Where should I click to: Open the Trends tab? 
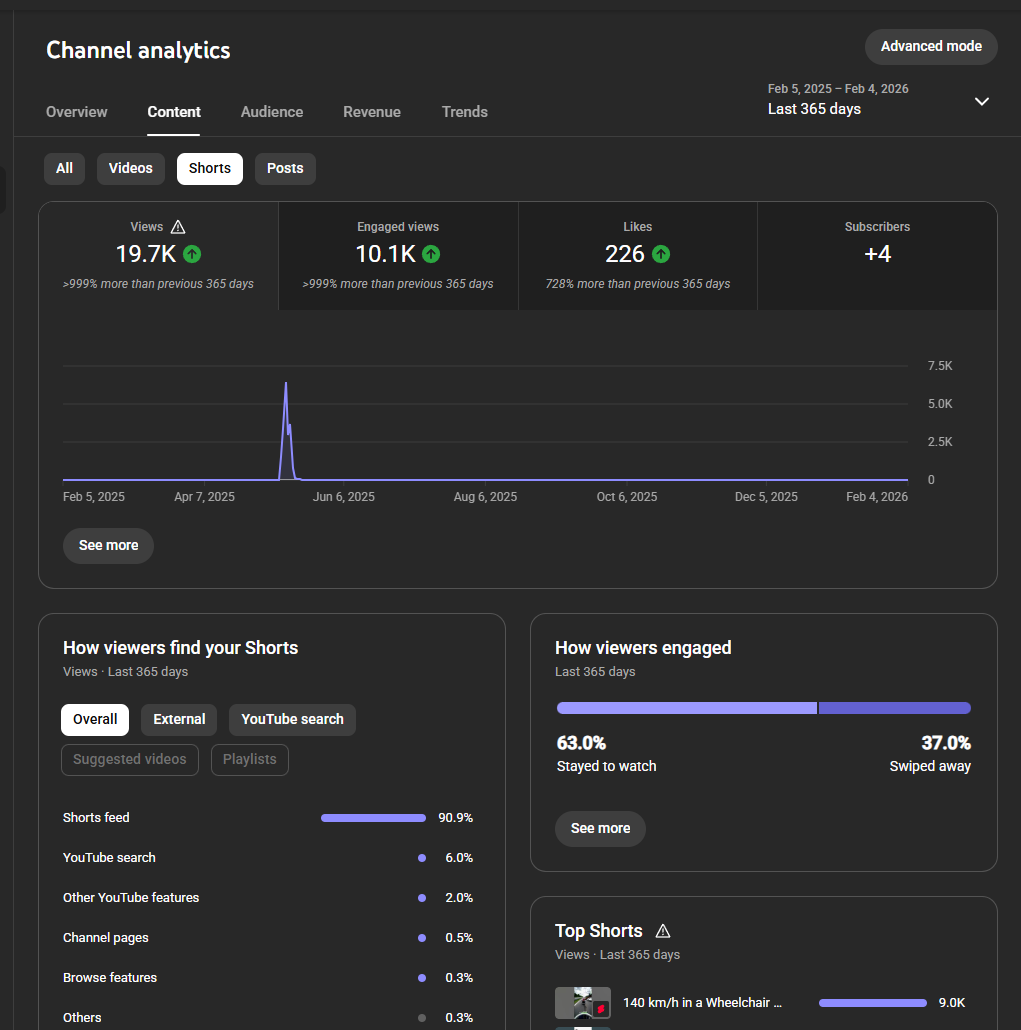(465, 112)
